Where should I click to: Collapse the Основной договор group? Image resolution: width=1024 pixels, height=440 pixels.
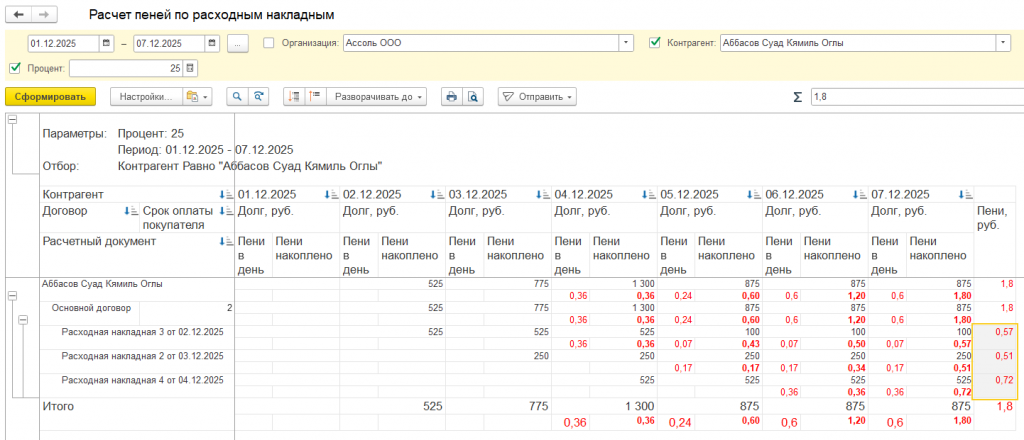[21, 319]
